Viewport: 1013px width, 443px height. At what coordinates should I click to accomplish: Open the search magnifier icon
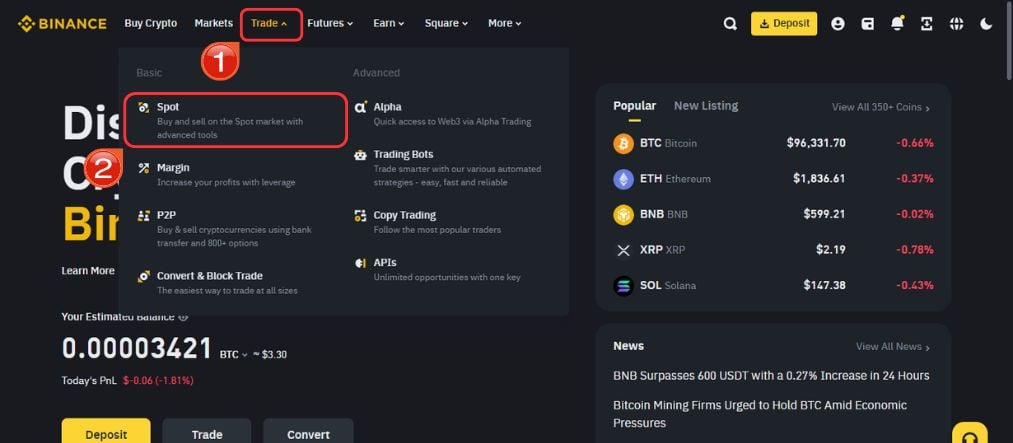pyautogui.click(x=730, y=24)
